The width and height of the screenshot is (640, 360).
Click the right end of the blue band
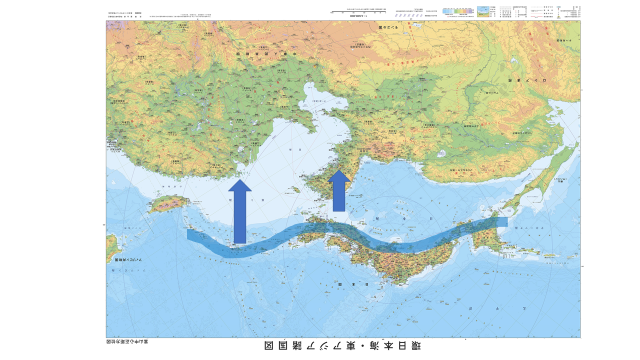point(502,222)
